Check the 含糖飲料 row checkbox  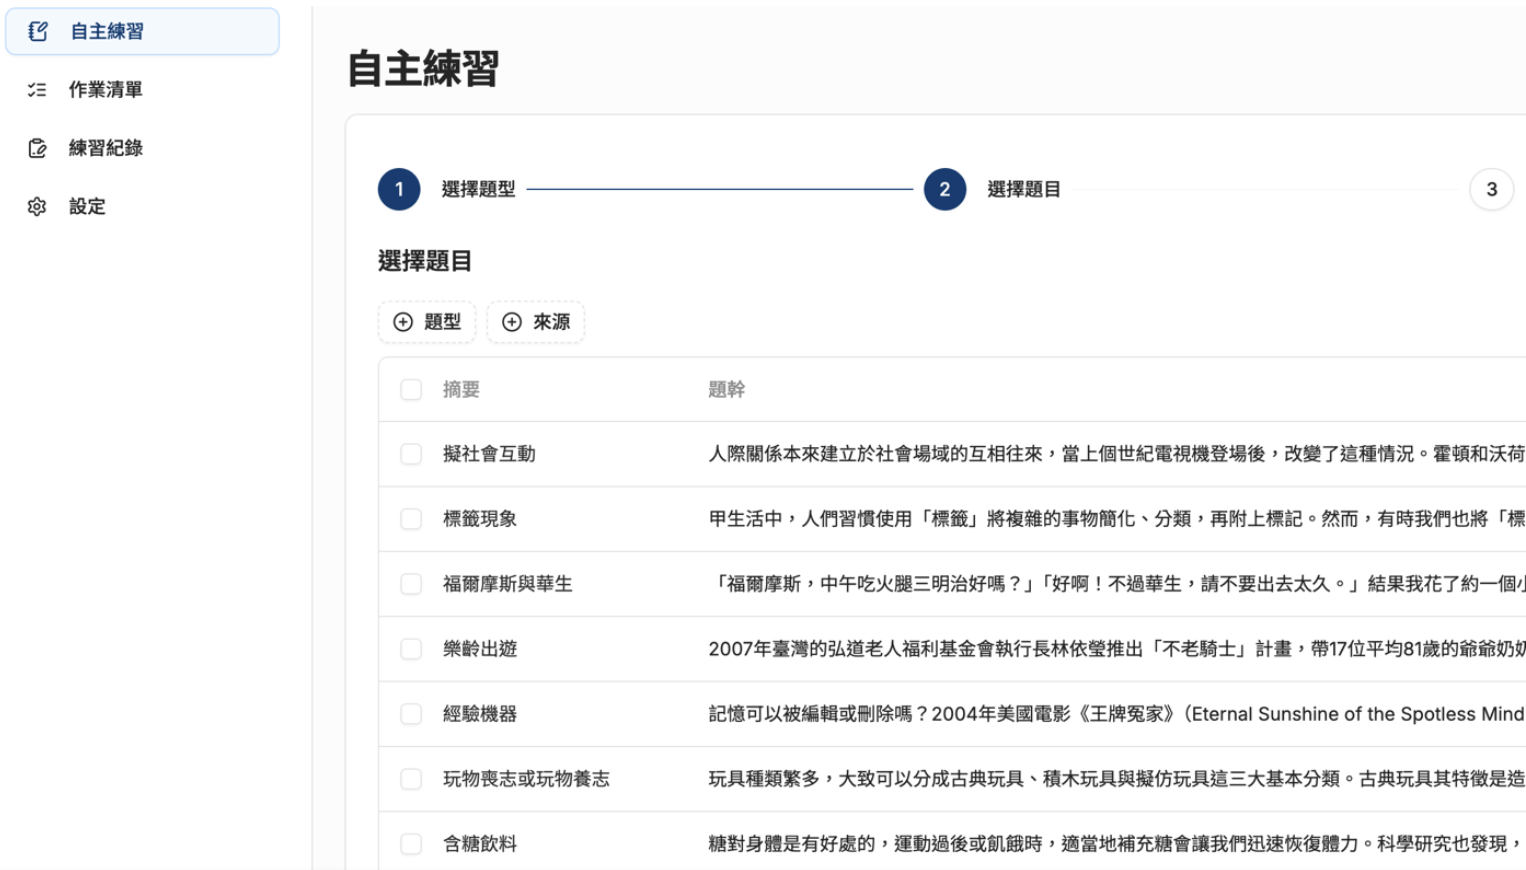coord(411,844)
